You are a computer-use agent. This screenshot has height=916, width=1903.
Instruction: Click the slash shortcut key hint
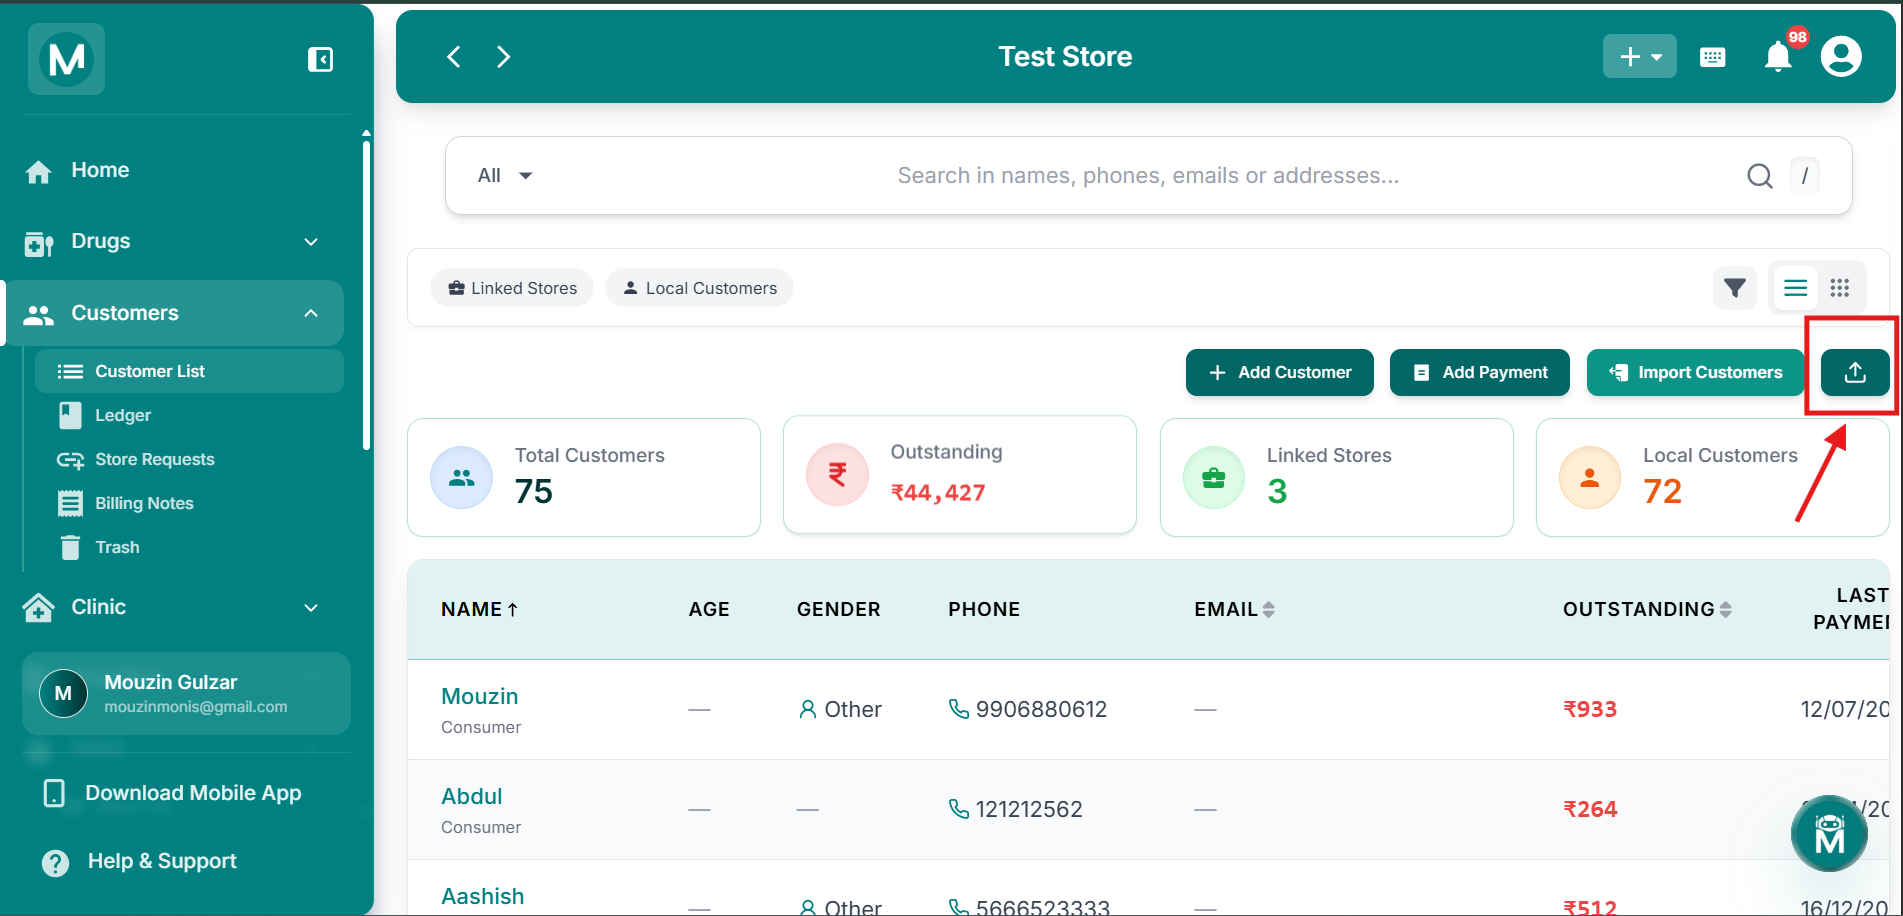pyautogui.click(x=1805, y=176)
